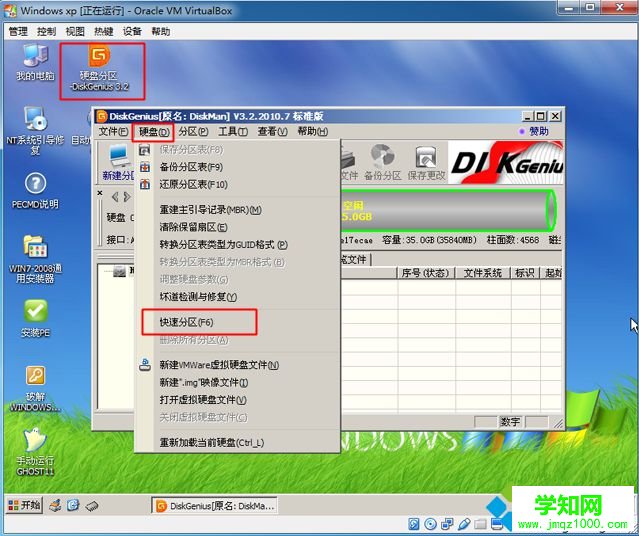Image resolution: width=639 pixels, height=536 pixels.
Task: Click the second quick launch icon
Action: tap(73, 506)
